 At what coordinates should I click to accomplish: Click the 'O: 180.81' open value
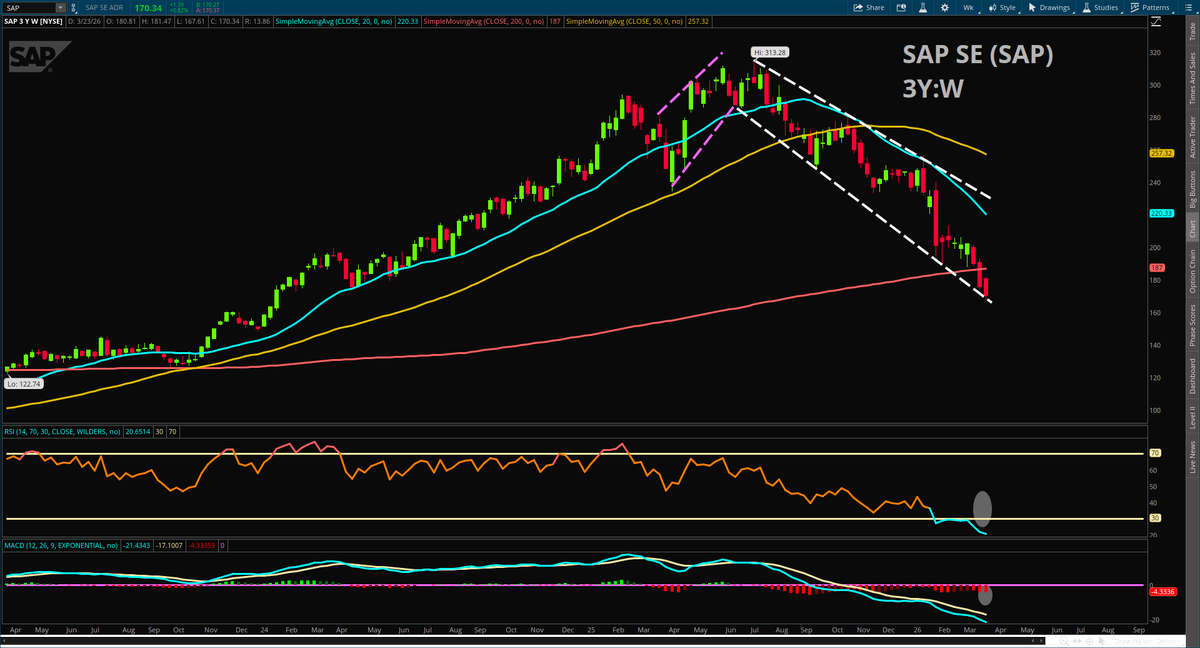click(121, 21)
